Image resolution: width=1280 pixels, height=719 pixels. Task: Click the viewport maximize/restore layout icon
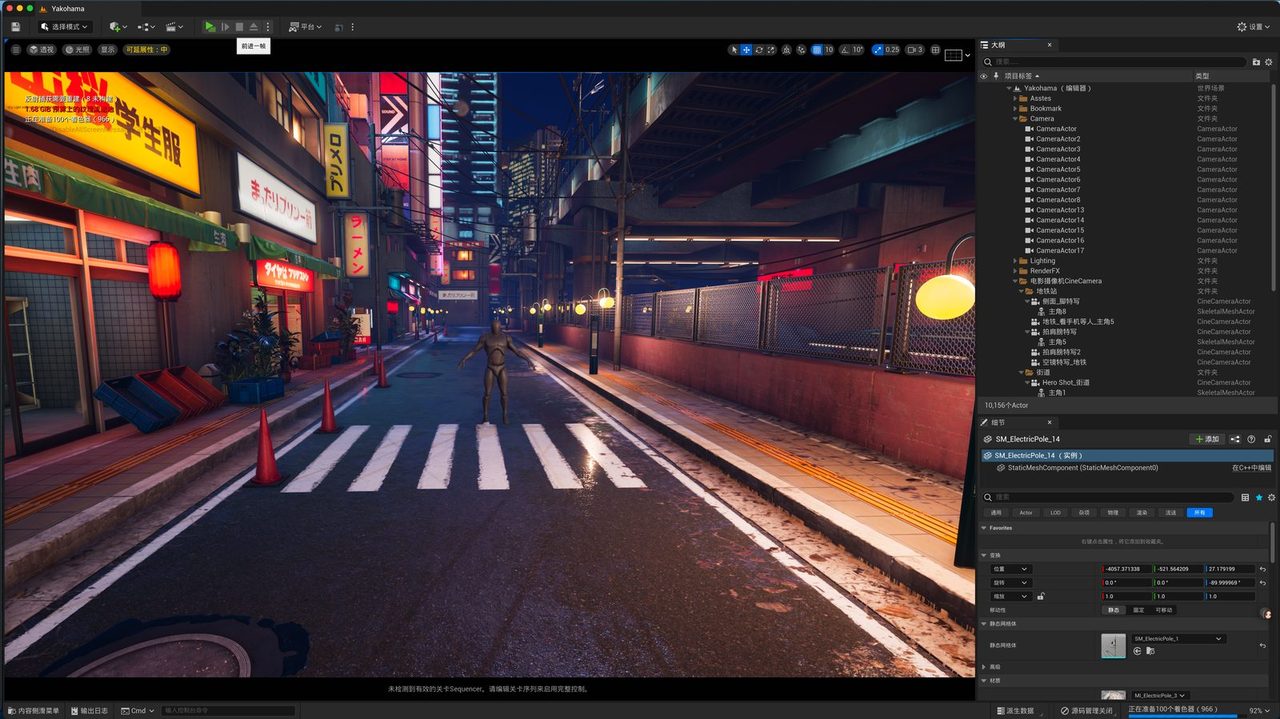pyautogui.click(x=935, y=49)
